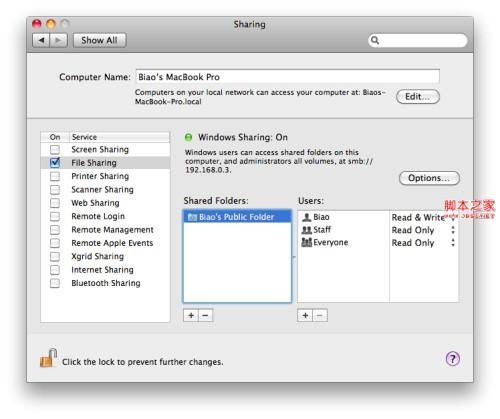Enable Remote Apple Events checkbox
This screenshot has width=500, height=419.
[55, 243]
